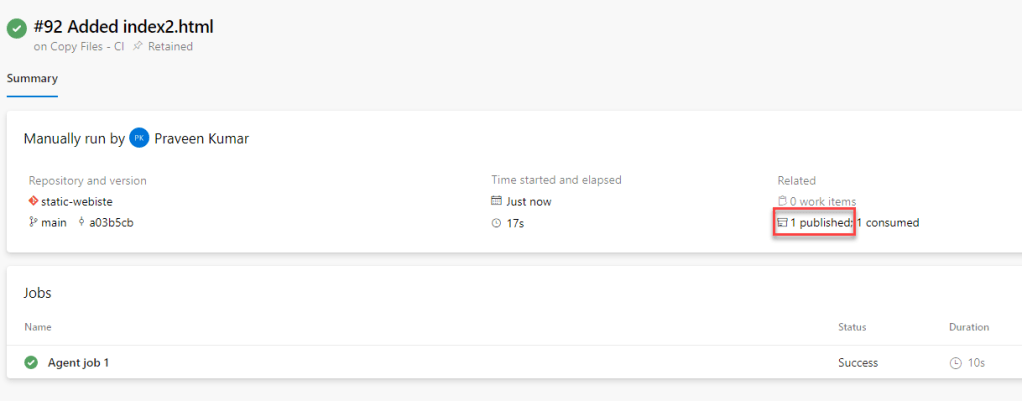Click the green build success icon beside #92
The width and height of the screenshot is (1022, 401).
(x=16, y=29)
